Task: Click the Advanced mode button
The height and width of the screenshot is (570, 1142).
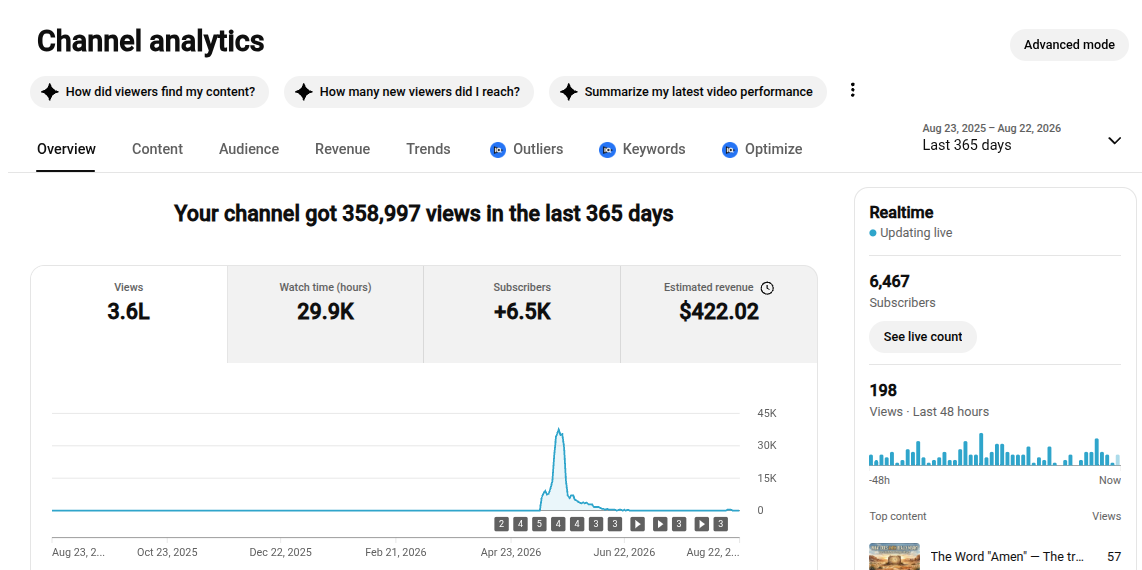Action: (x=1069, y=45)
